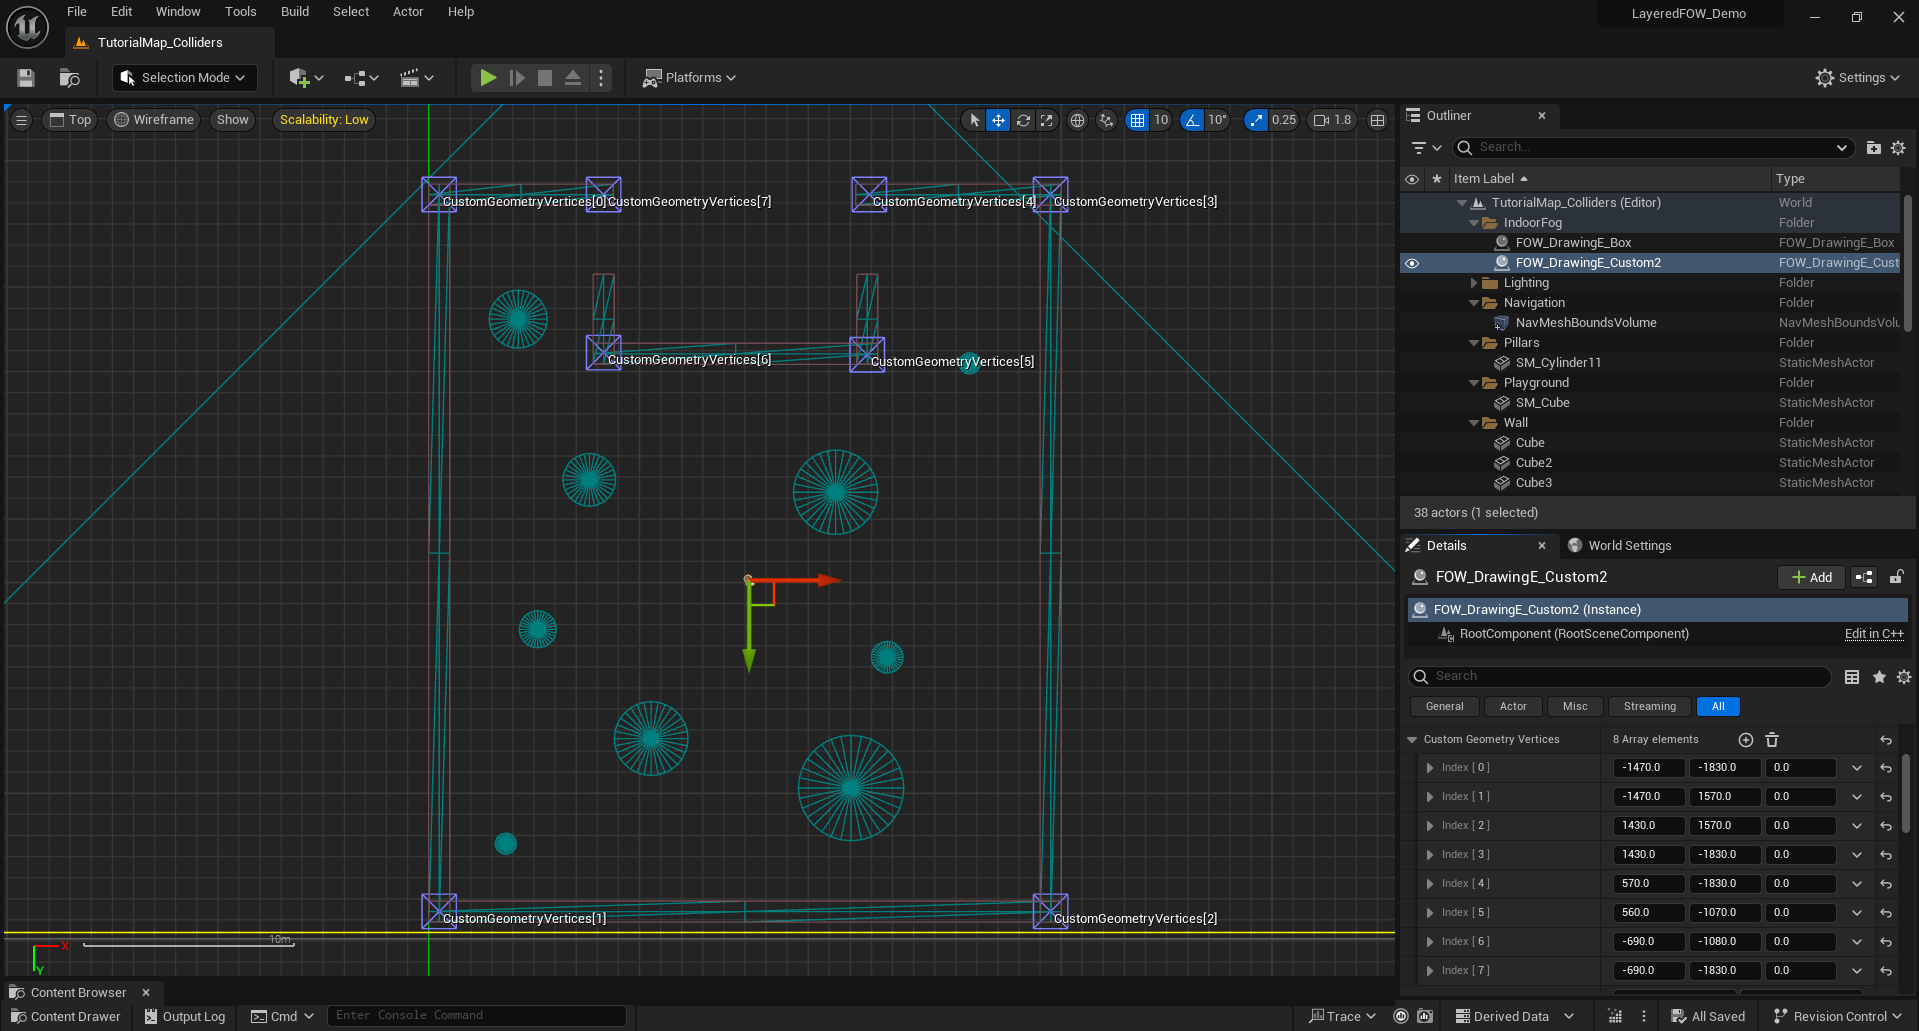Click the Scalability: Low warning button
This screenshot has height=1031, width=1919.
324,120
